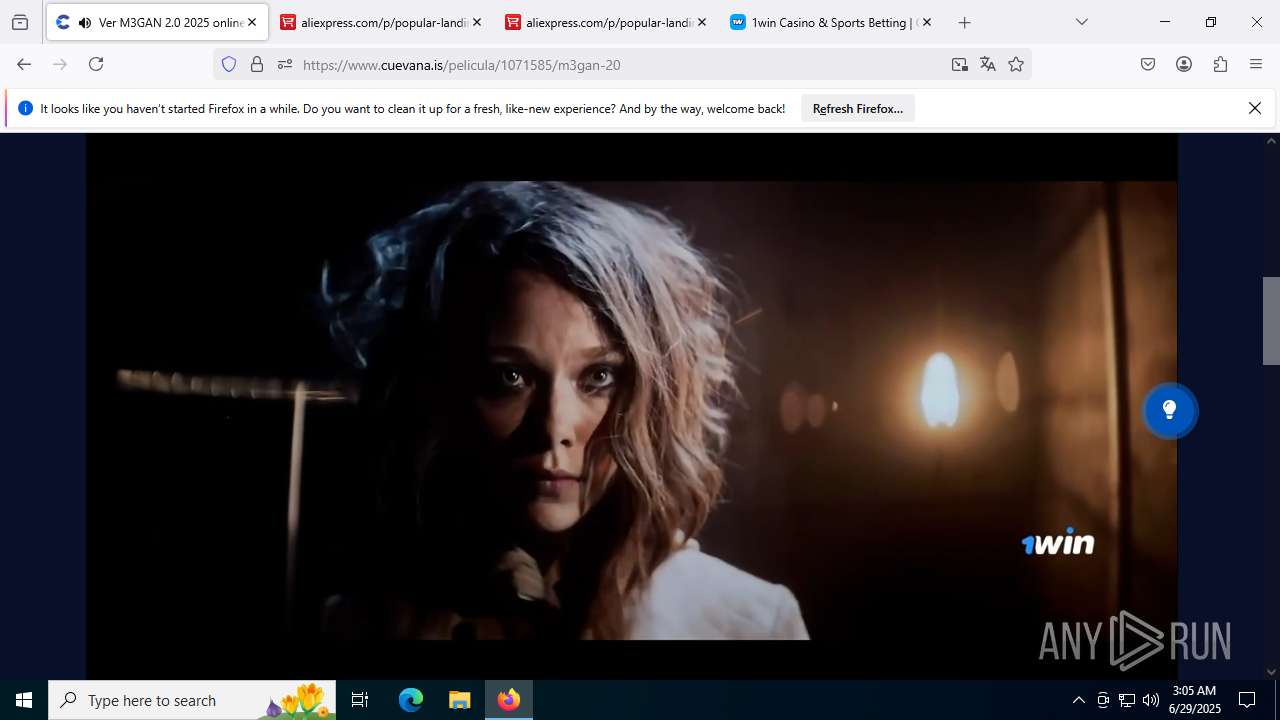
Task: Open Firefox account menu
Action: [1184, 64]
